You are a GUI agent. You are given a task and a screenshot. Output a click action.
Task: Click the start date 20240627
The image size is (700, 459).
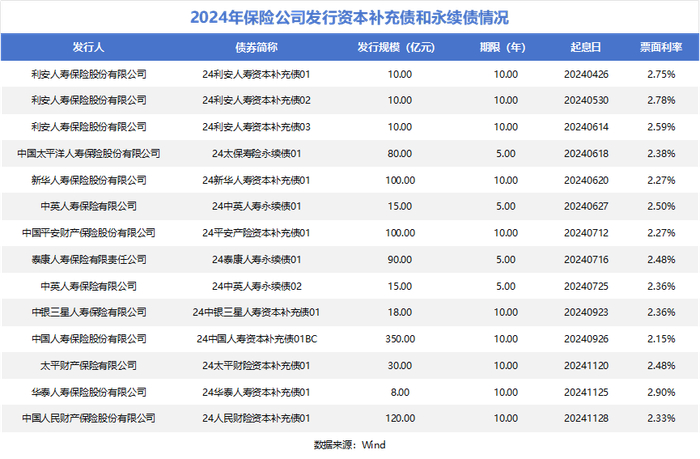click(x=586, y=206)
